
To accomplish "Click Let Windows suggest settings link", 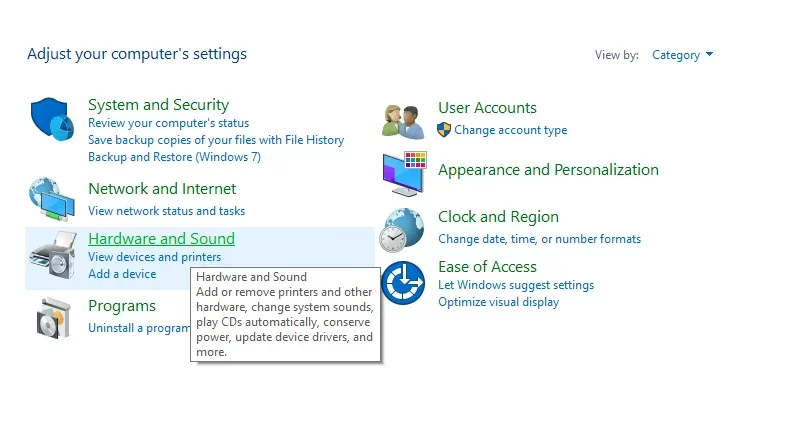I will coord(516,285).
